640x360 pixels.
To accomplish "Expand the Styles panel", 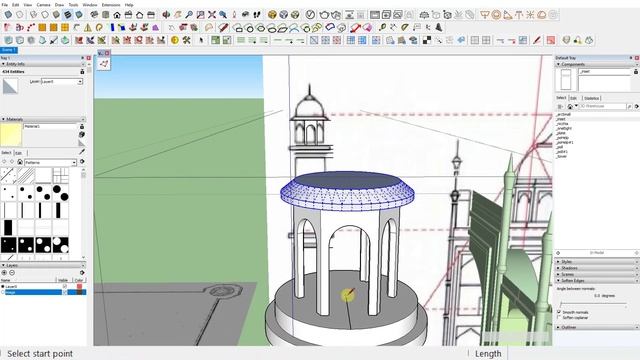I will pyautogui.click(x=559, y=262).
